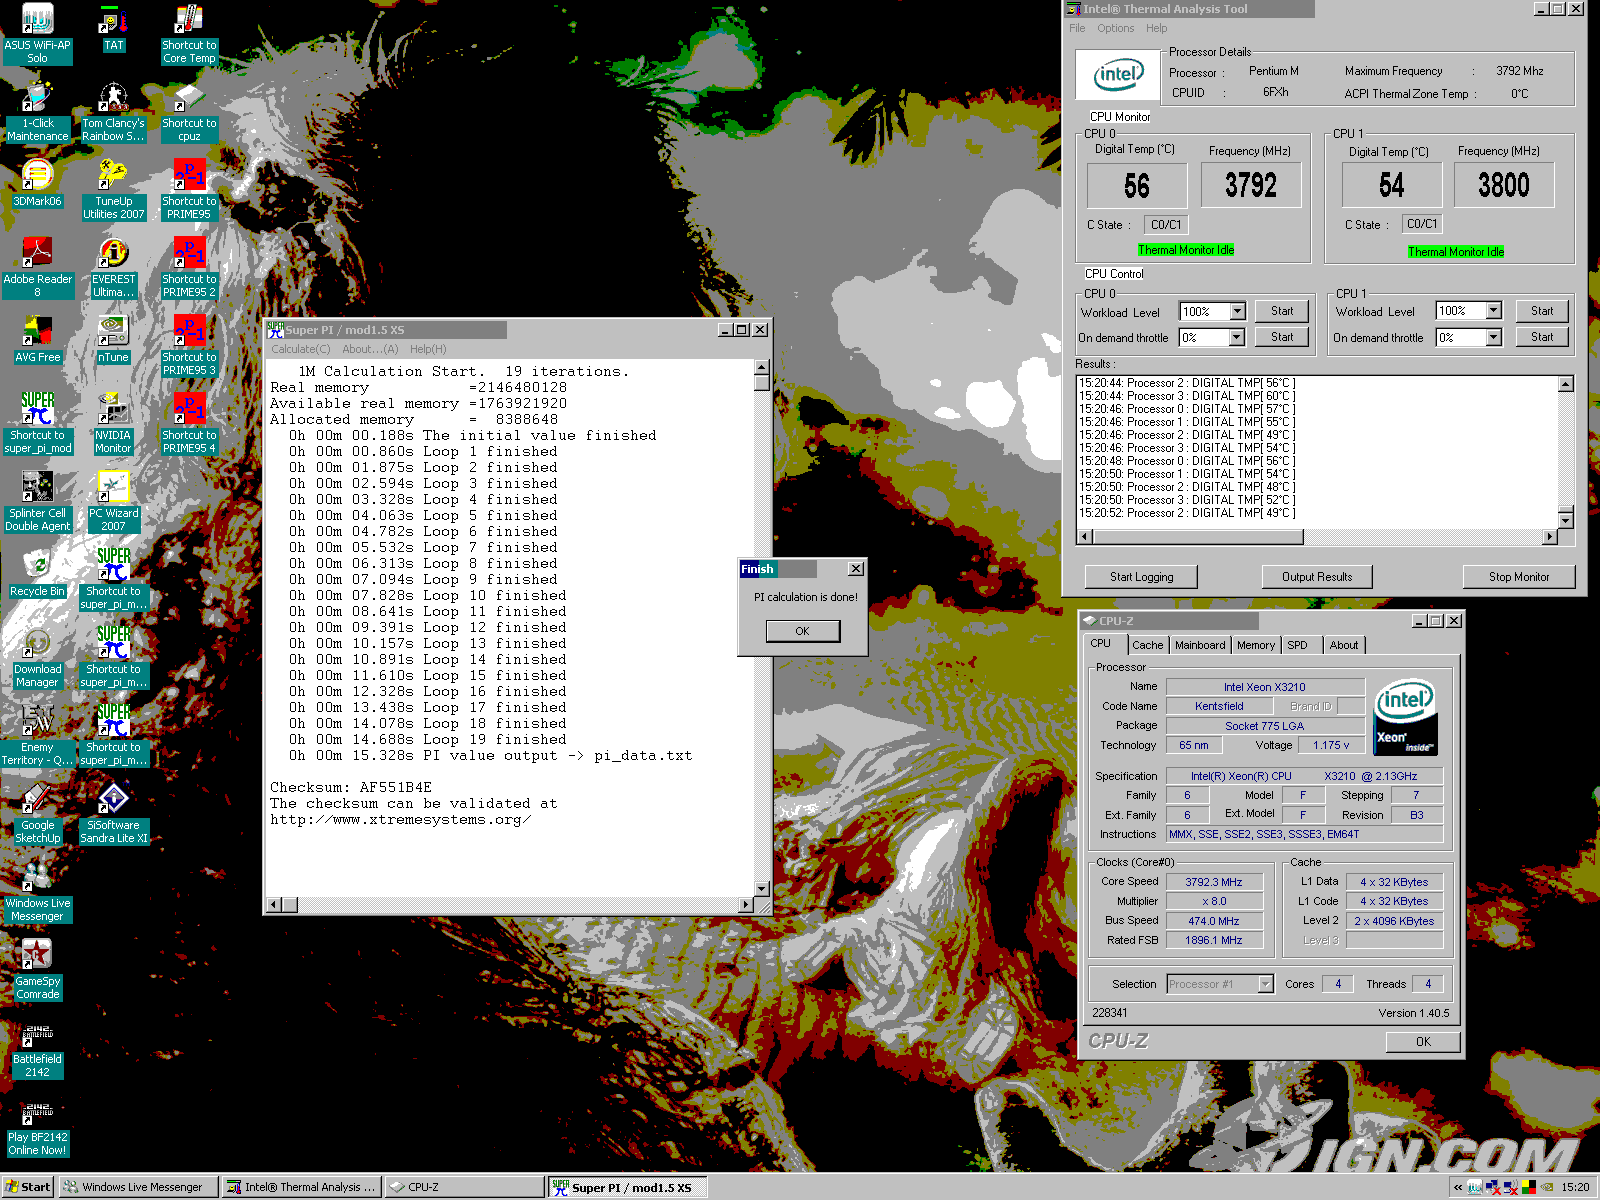1600x1200 pixels.
Task: Open NVIDIA Monitor icon
Action: point(113,424)
